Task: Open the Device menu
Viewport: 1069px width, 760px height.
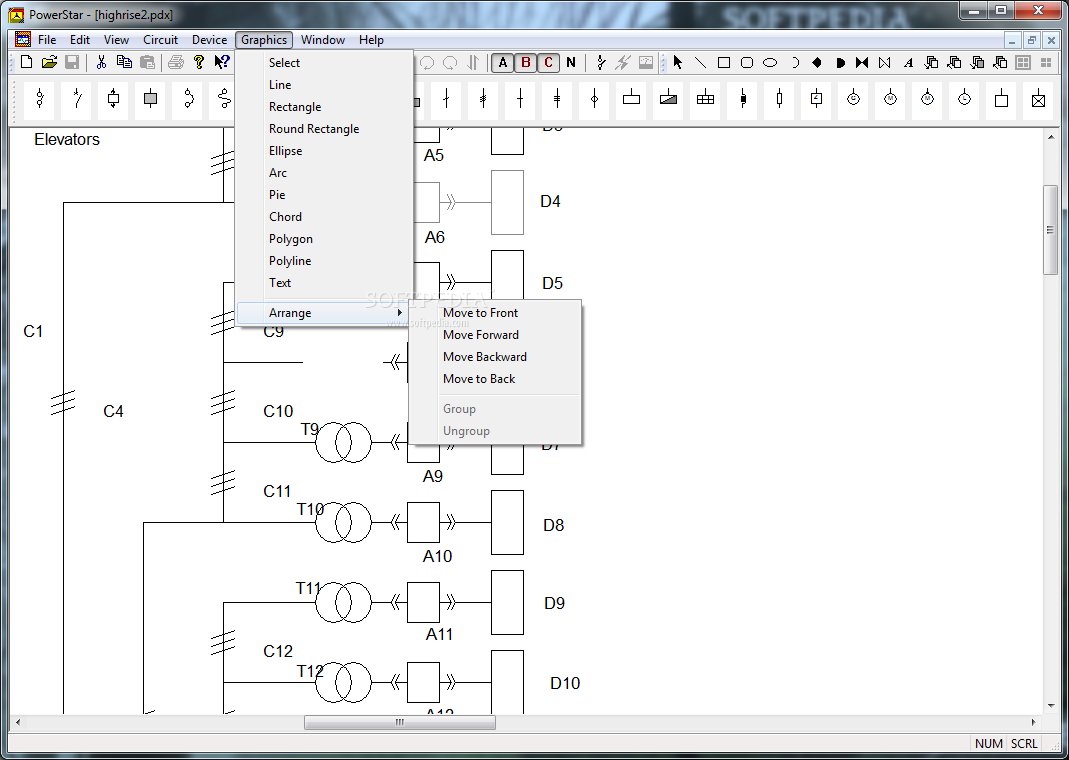Action: (209, 40)
